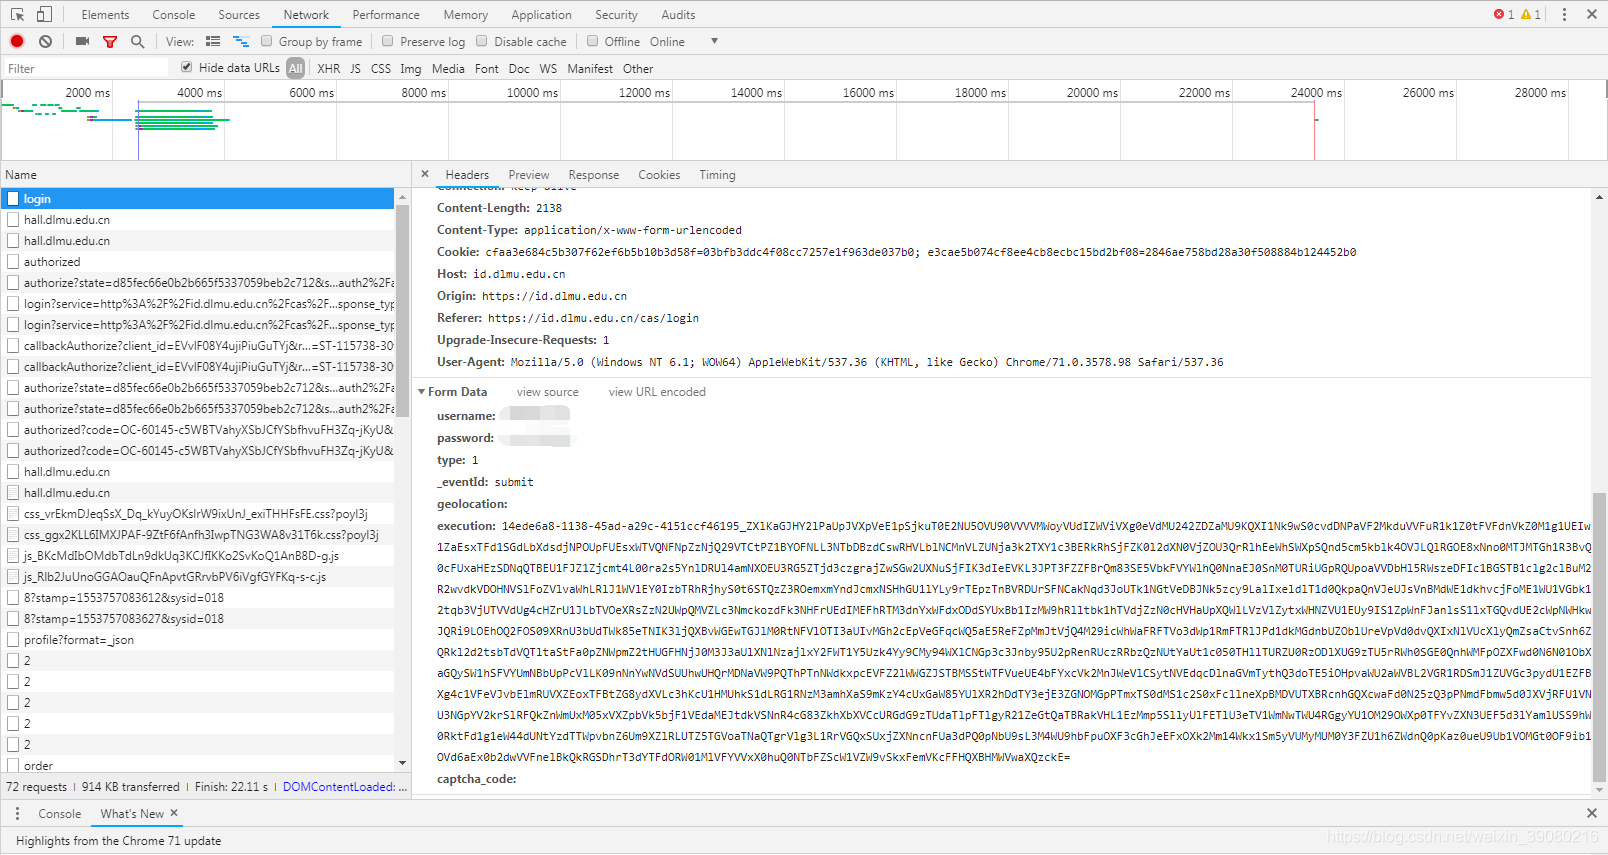This screenshot has height=855, width=1608.
Task: Toggle Disable cache checkbox
Action: click(x=481, y=41)
